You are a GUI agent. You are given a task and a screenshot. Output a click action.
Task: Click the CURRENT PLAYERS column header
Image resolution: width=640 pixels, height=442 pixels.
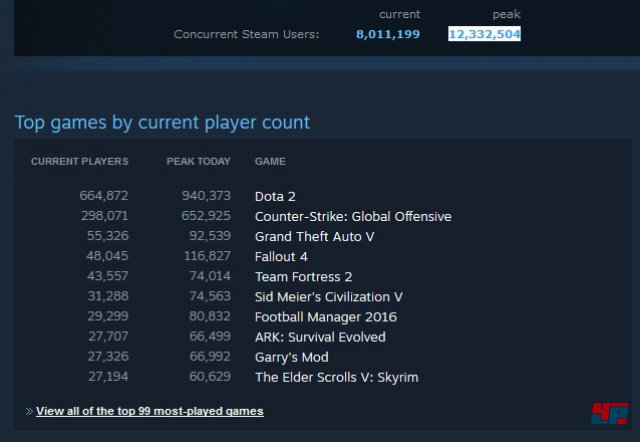click(x=80, y=161)
